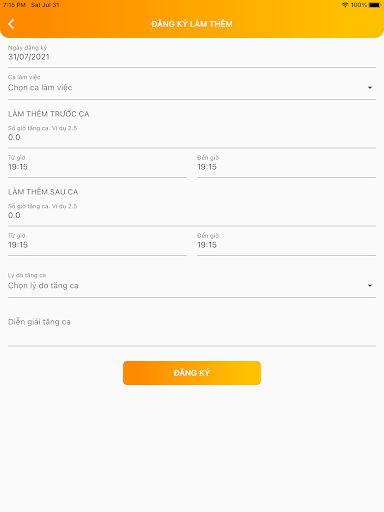Click the Diễn giải tăng ca text field
The height and width of the screenshot is (512, 384).
pos(192,327)
